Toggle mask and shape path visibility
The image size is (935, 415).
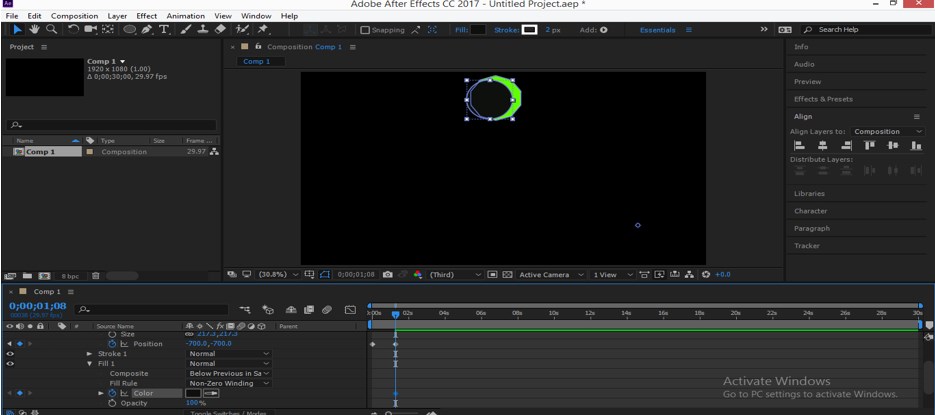click(325, 275)
